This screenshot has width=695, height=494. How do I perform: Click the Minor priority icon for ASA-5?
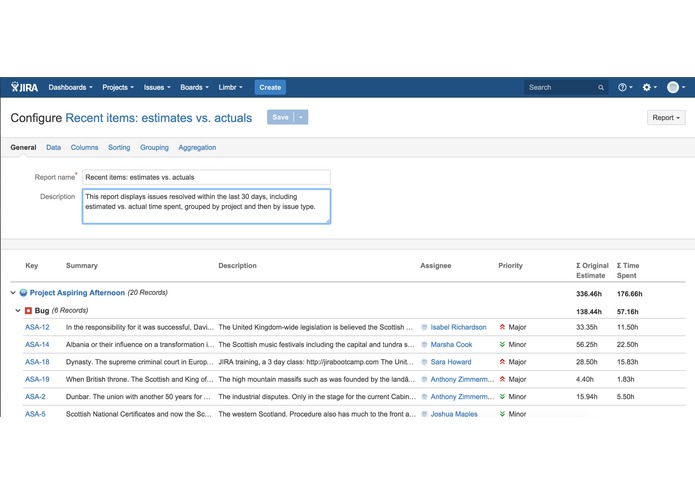(x=502, y=414)
